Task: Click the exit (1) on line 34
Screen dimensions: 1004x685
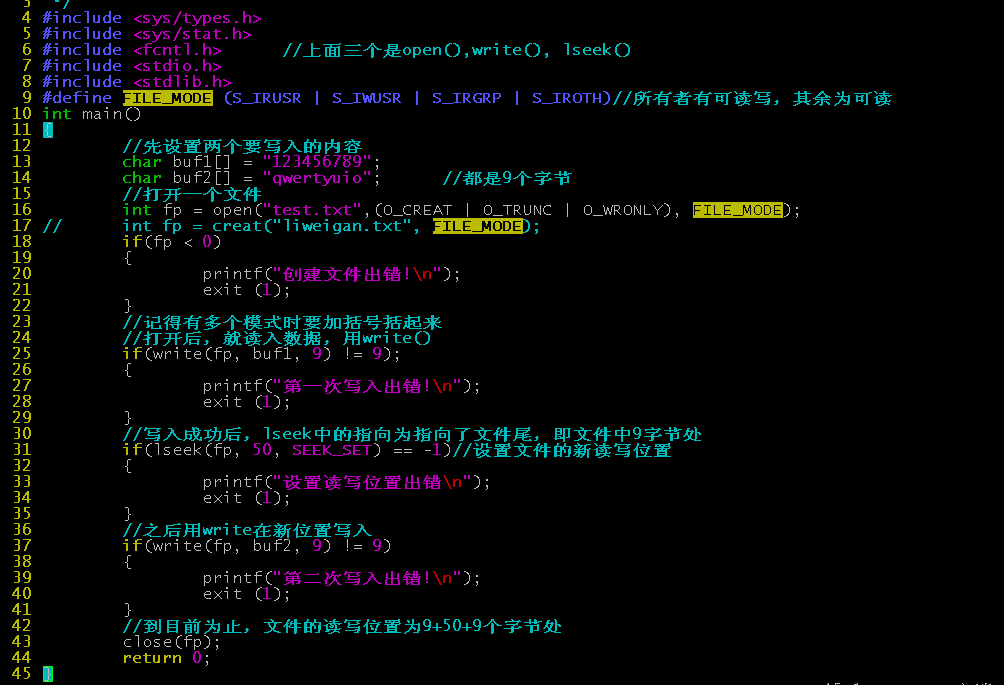Action: pyautogui.click(x=247, y=498)
